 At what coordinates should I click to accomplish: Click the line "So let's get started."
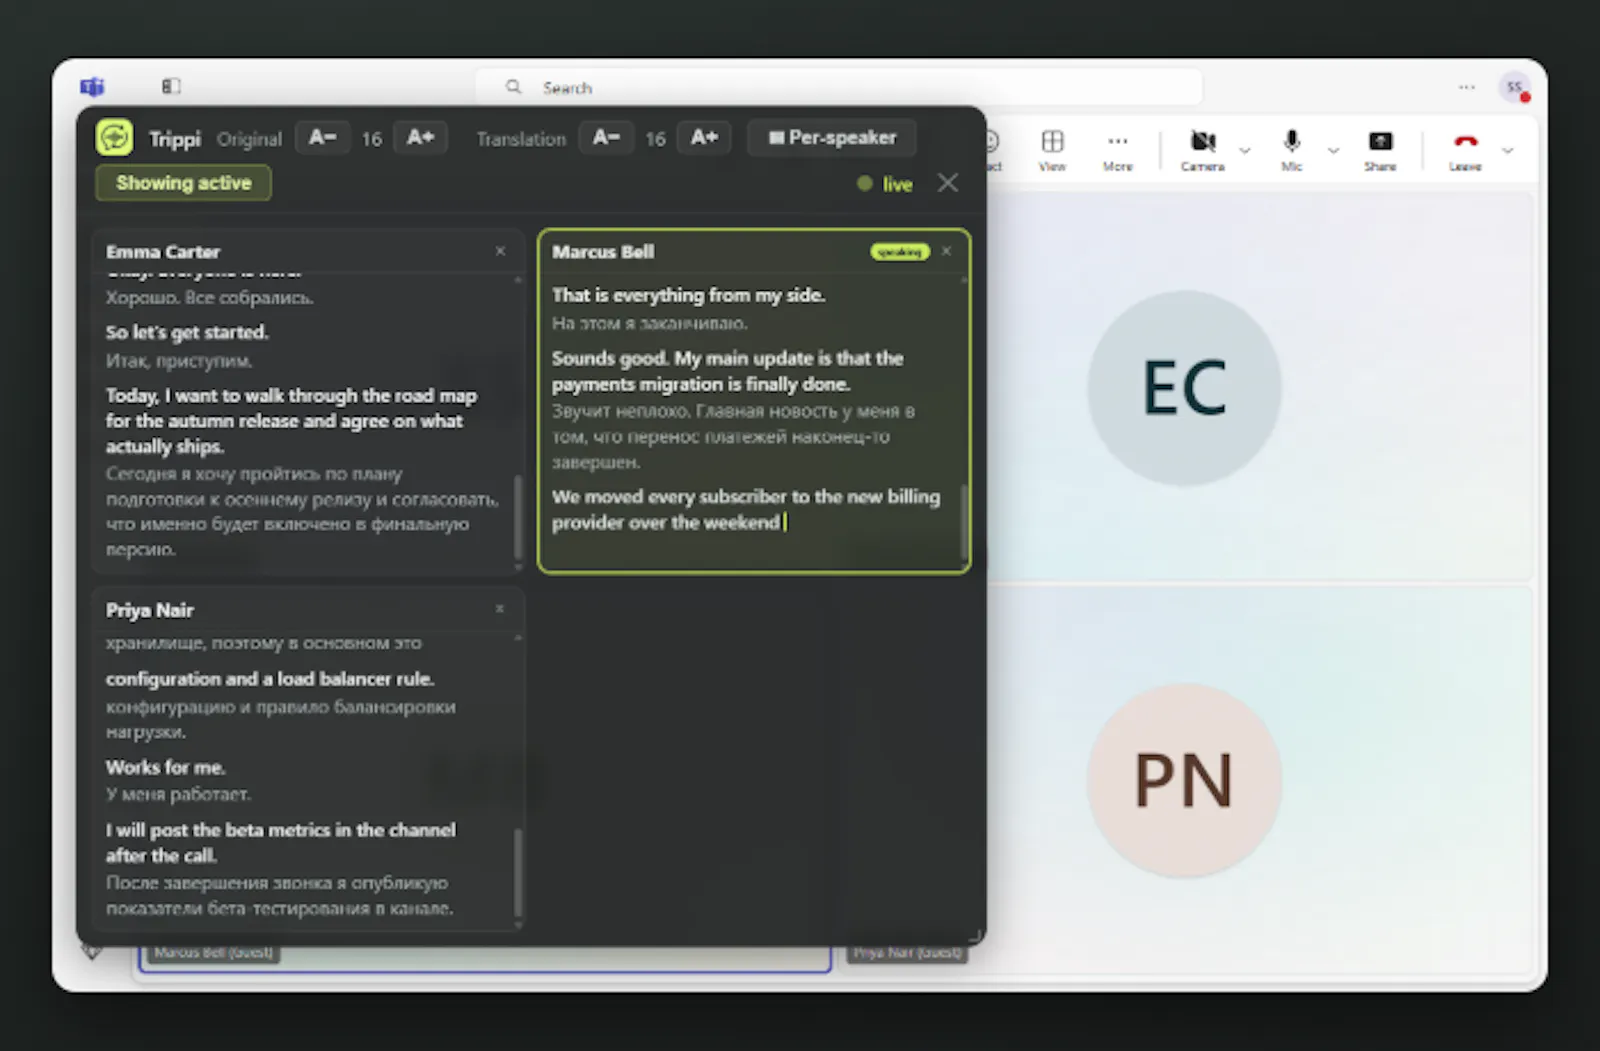click(x=187, y=332)
